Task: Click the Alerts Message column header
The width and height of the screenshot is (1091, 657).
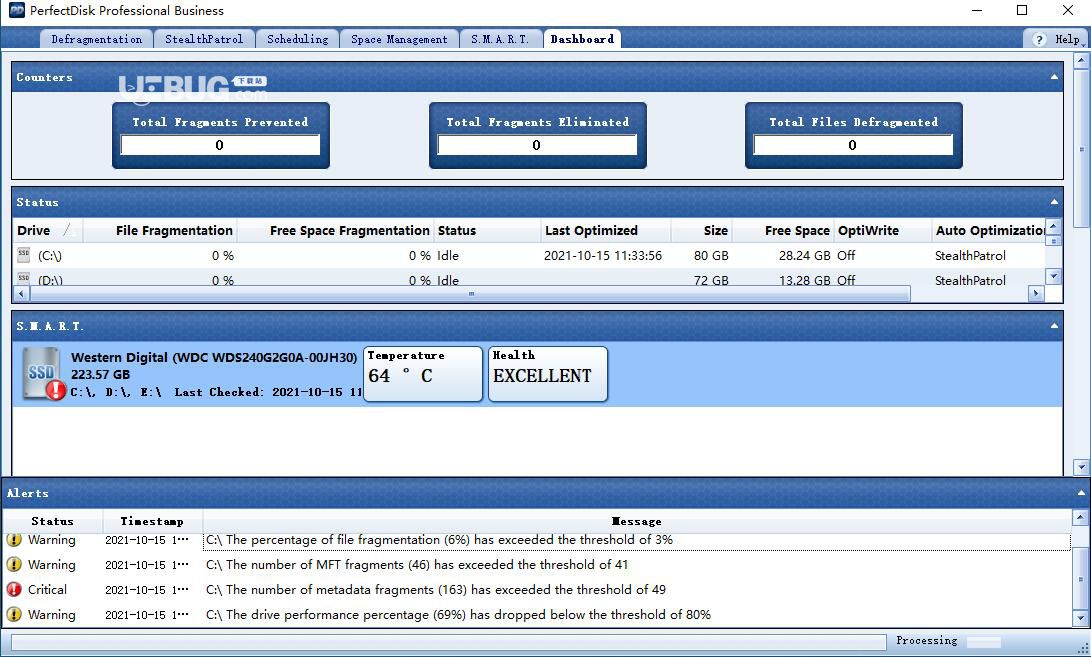Action: point(637,521)
